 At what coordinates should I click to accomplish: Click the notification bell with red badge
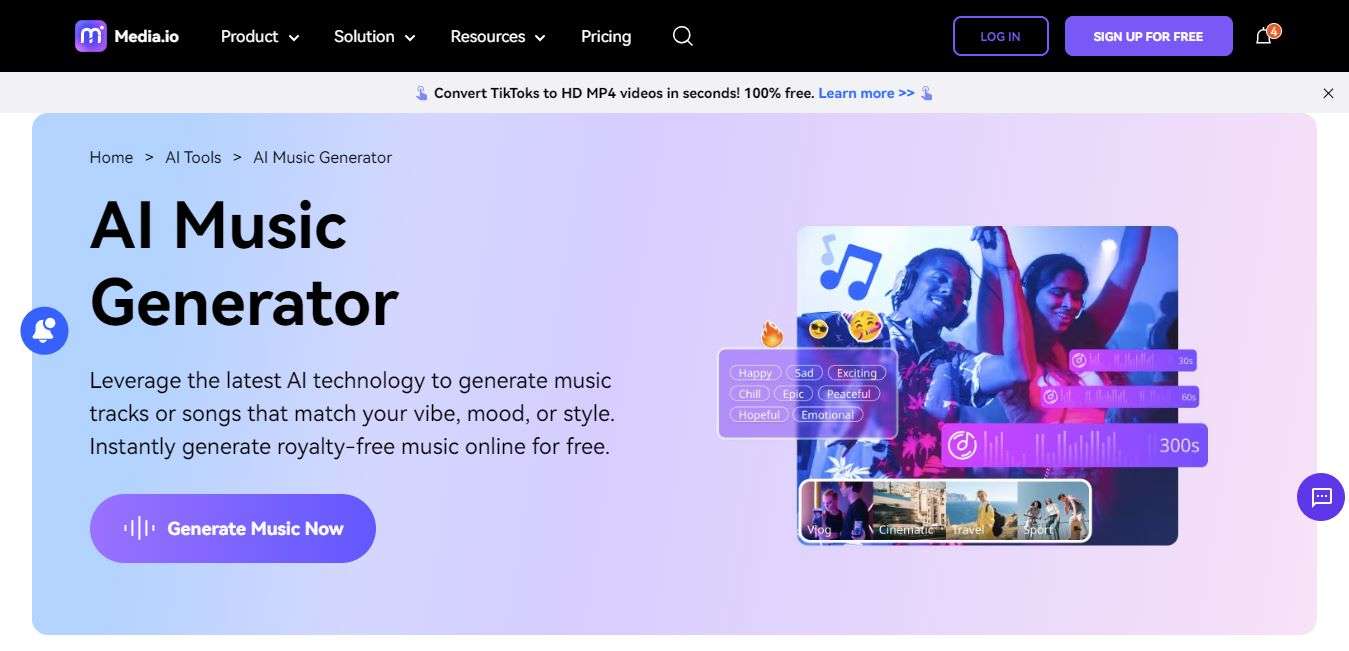(x=1263, y=36)
